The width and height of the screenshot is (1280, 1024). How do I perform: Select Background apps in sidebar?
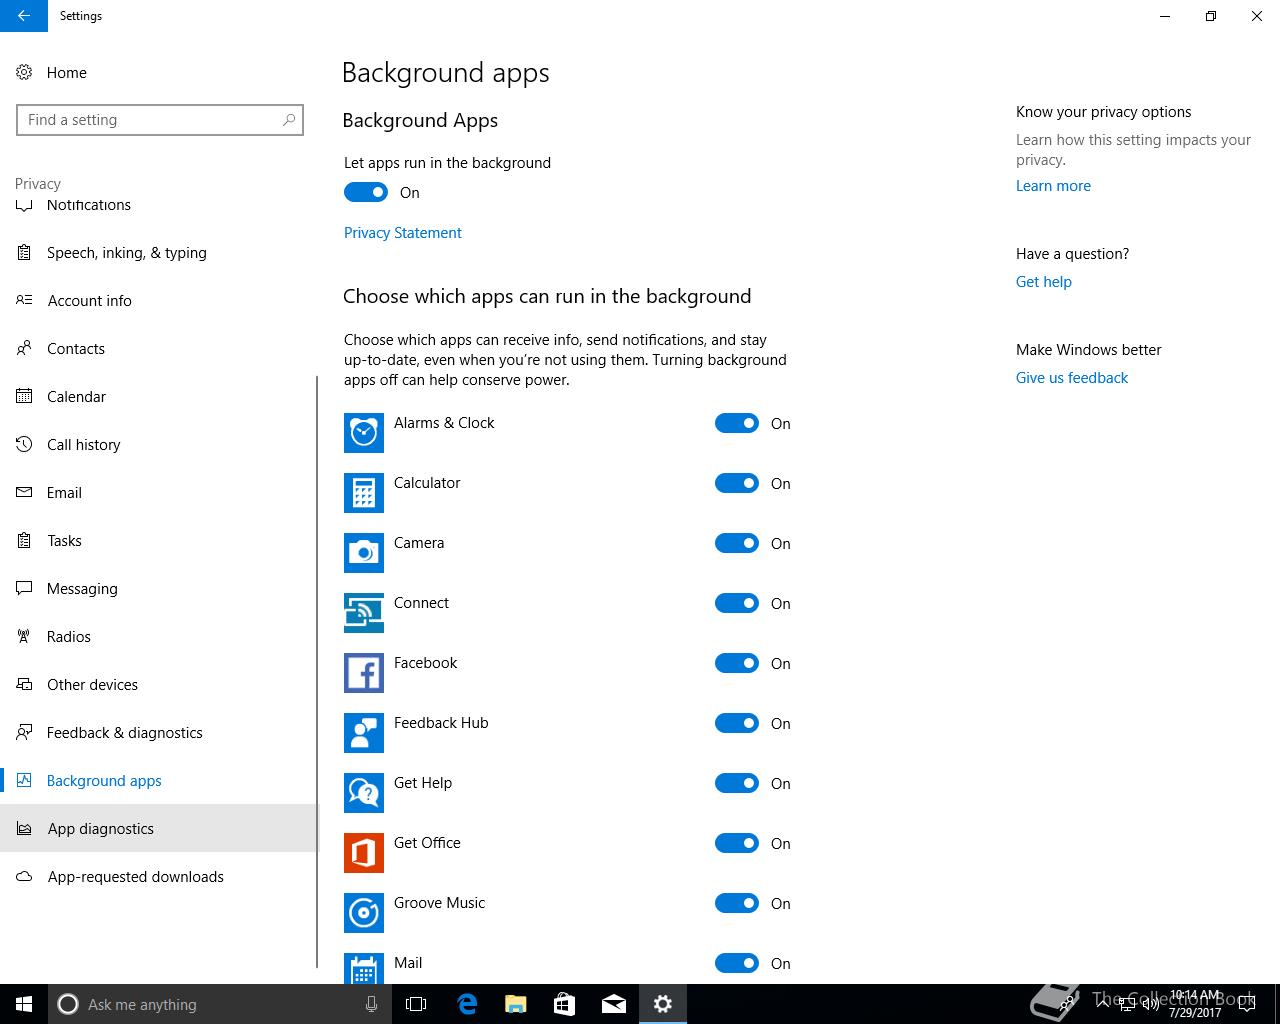(x=158, y=781)
